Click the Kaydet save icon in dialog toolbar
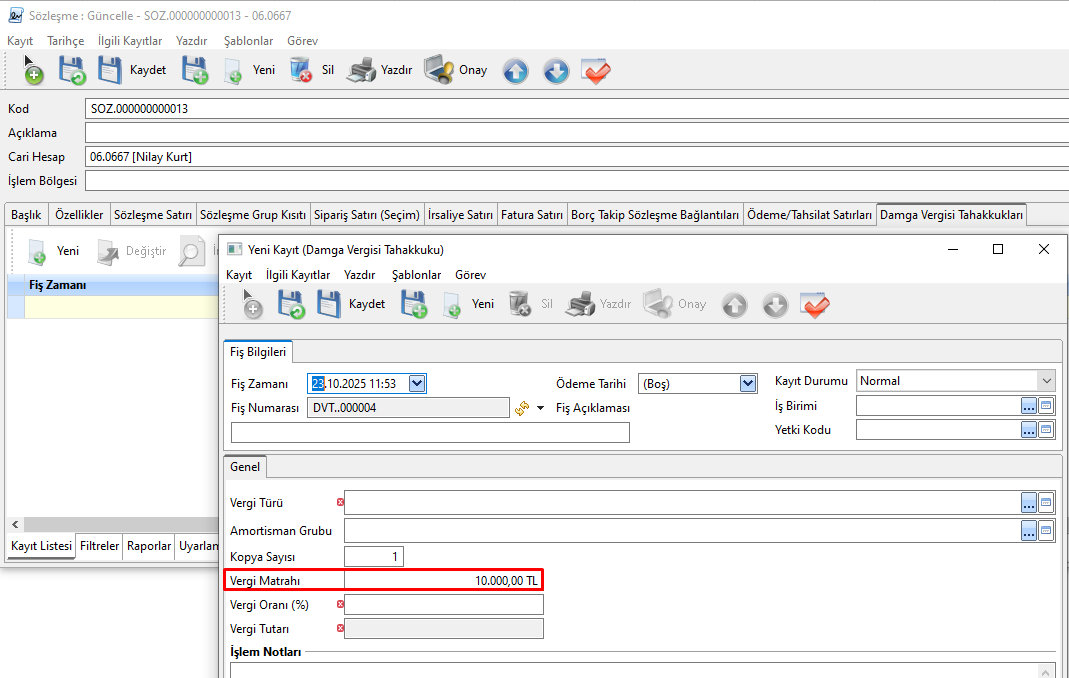1069x678 pixels. [x=329, y=304]
